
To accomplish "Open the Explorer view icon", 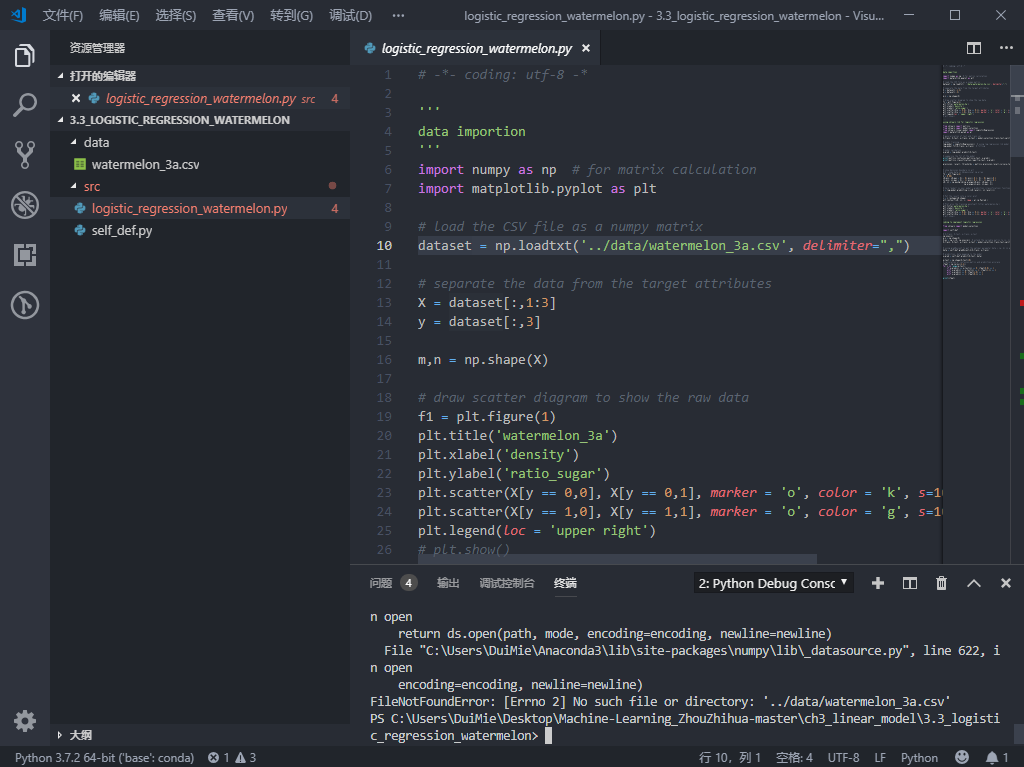I will (25, 56).
